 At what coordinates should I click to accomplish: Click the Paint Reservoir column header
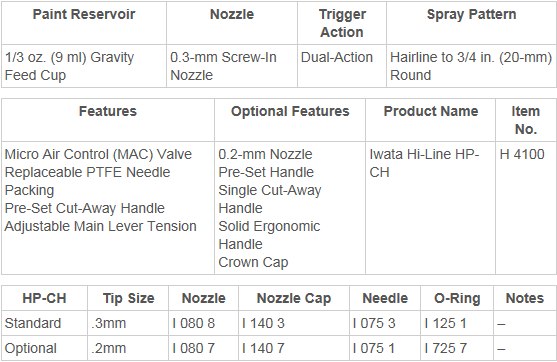click(x=84, y=15)
